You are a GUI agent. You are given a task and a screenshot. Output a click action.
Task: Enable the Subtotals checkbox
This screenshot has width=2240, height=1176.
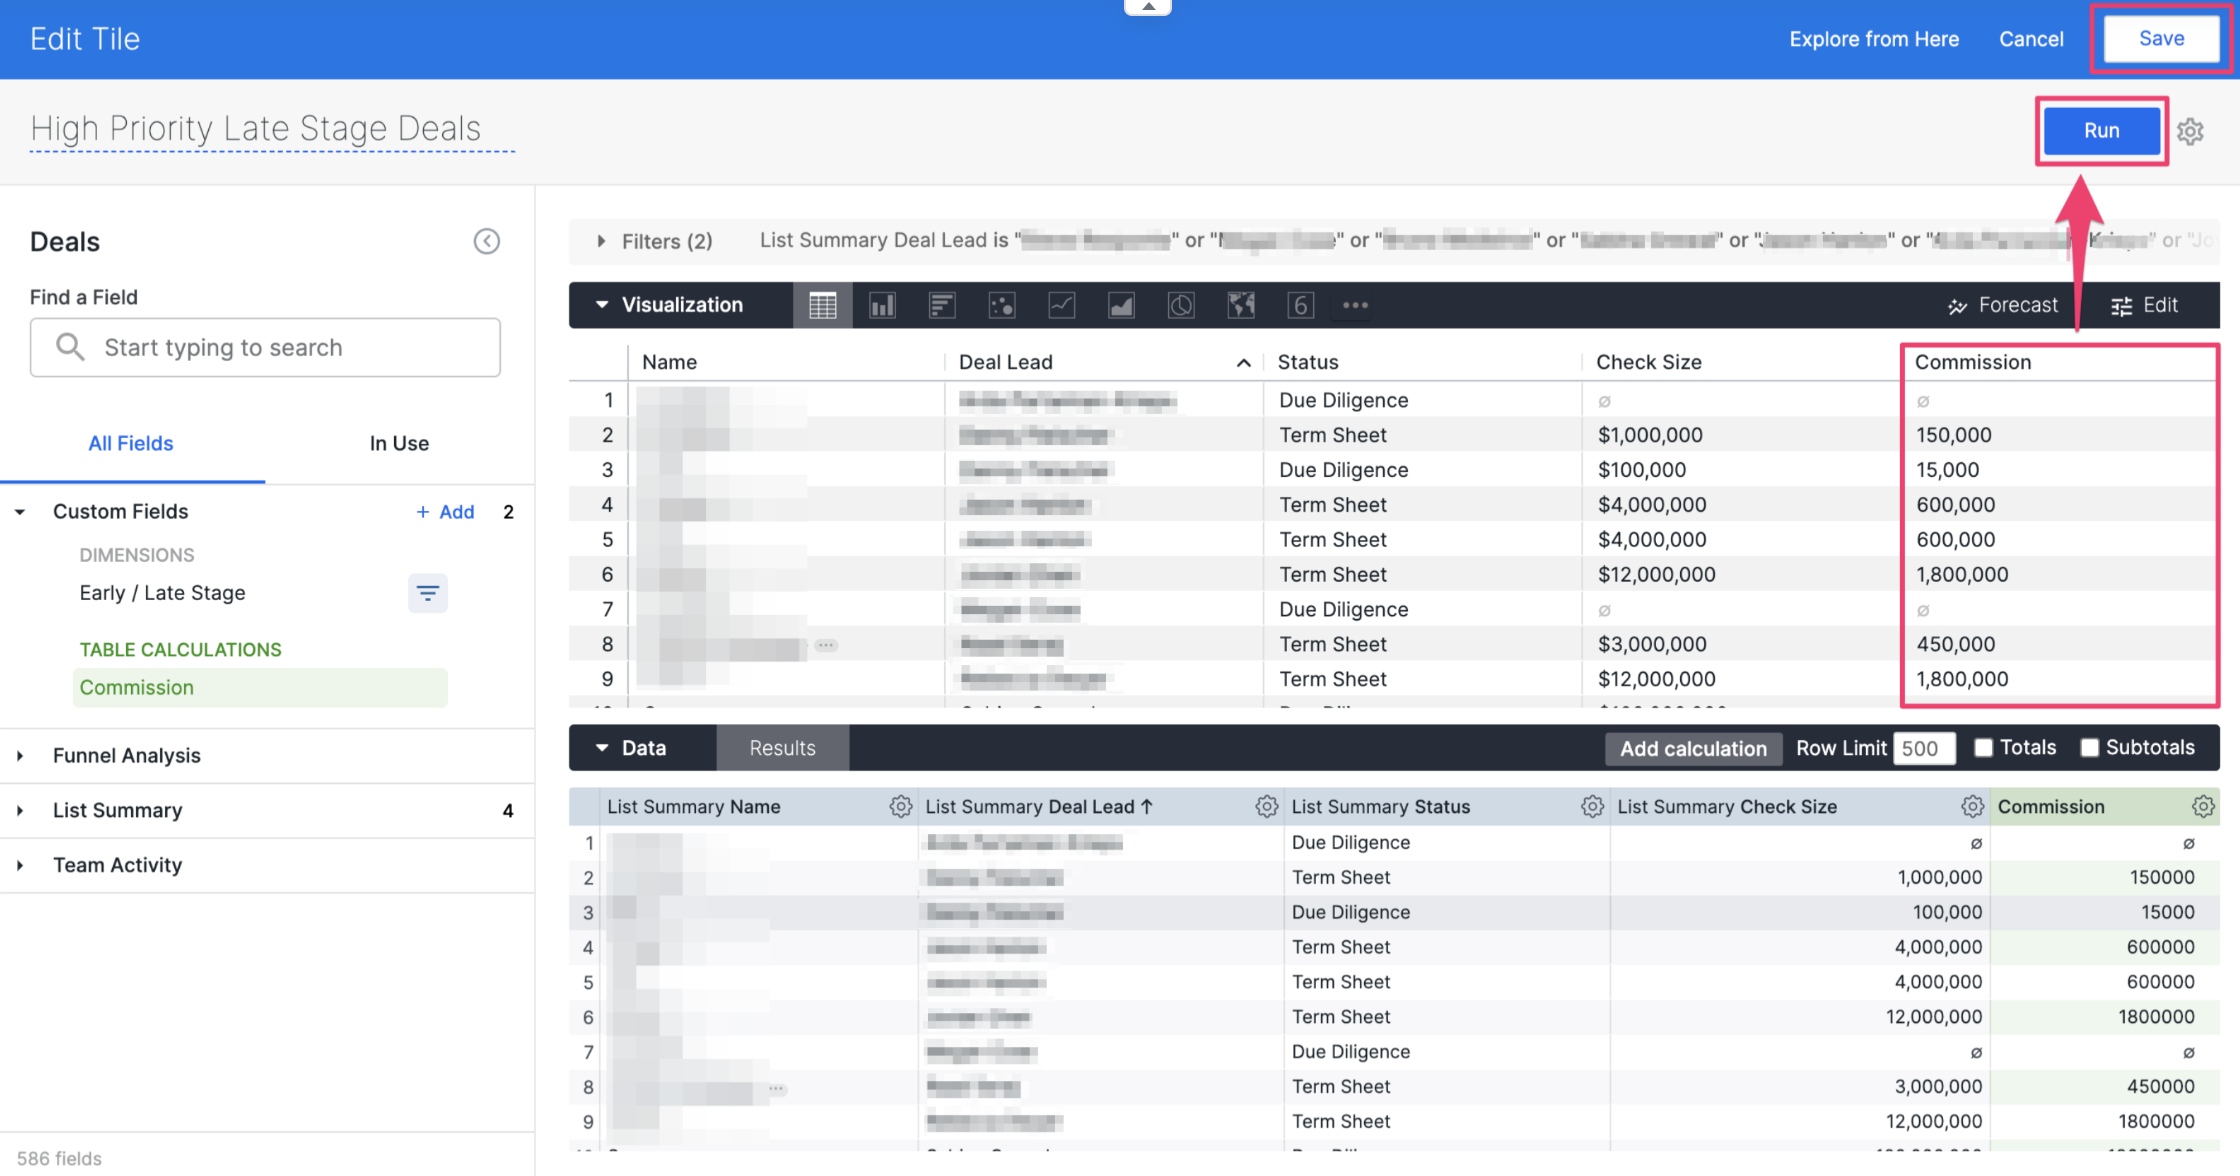click(x=2089, y=747)
